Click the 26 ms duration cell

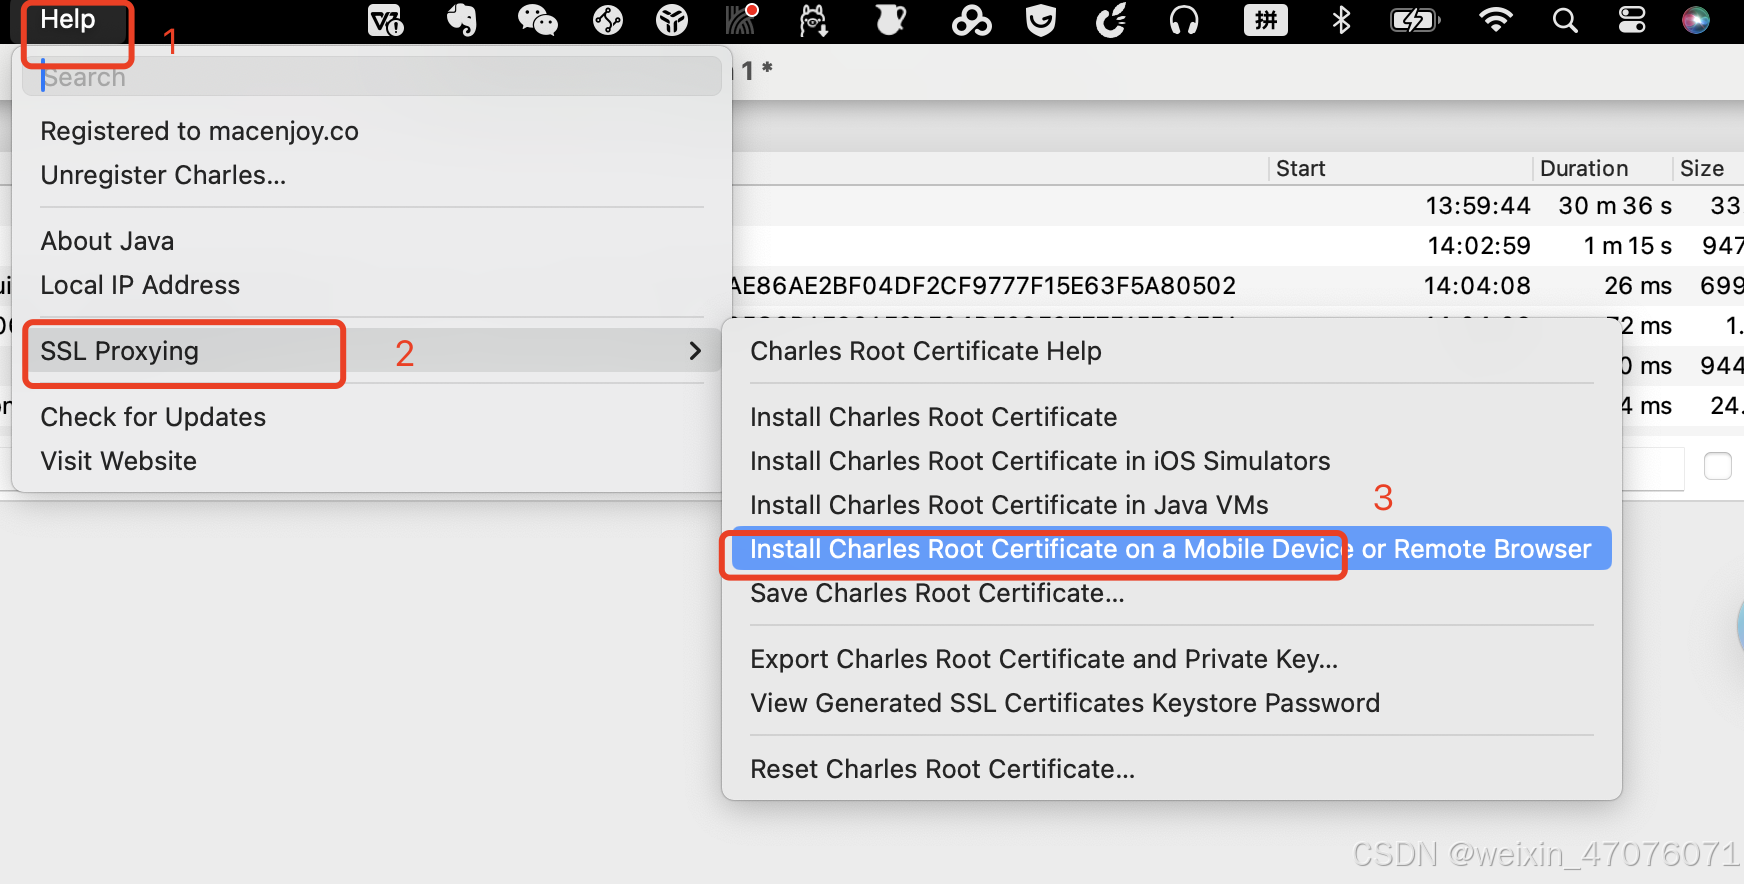(1638, 286)
